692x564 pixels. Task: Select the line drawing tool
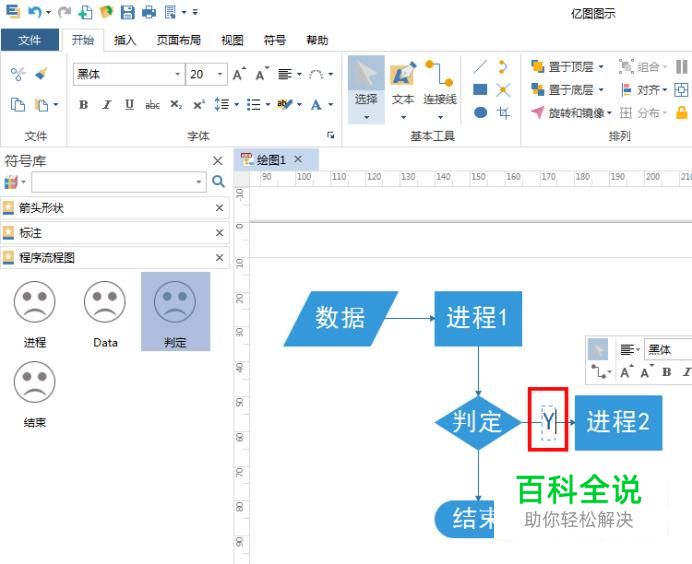click(480, 67)
